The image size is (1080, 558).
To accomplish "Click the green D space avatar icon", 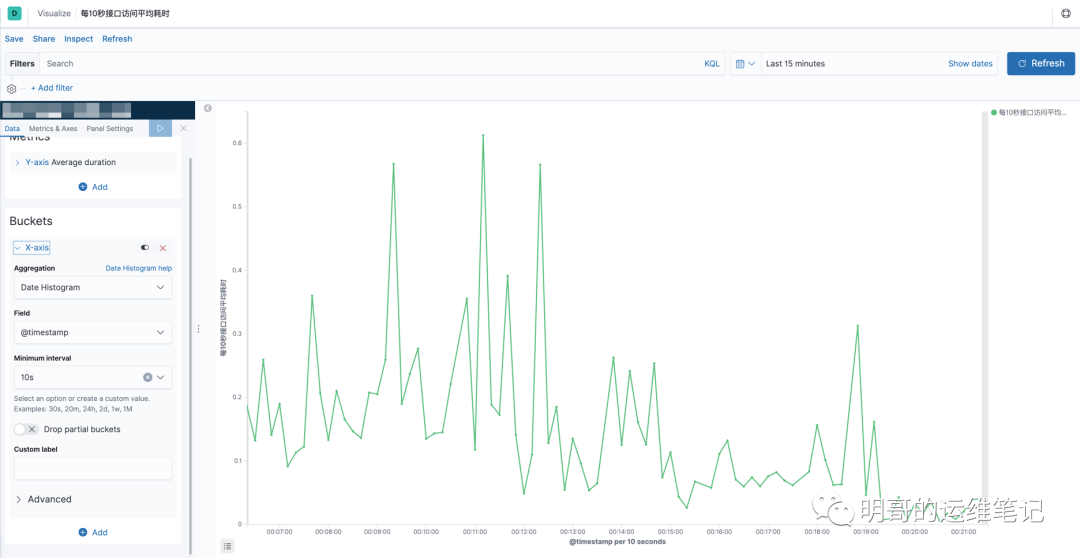I will click(x=14, y=13).
